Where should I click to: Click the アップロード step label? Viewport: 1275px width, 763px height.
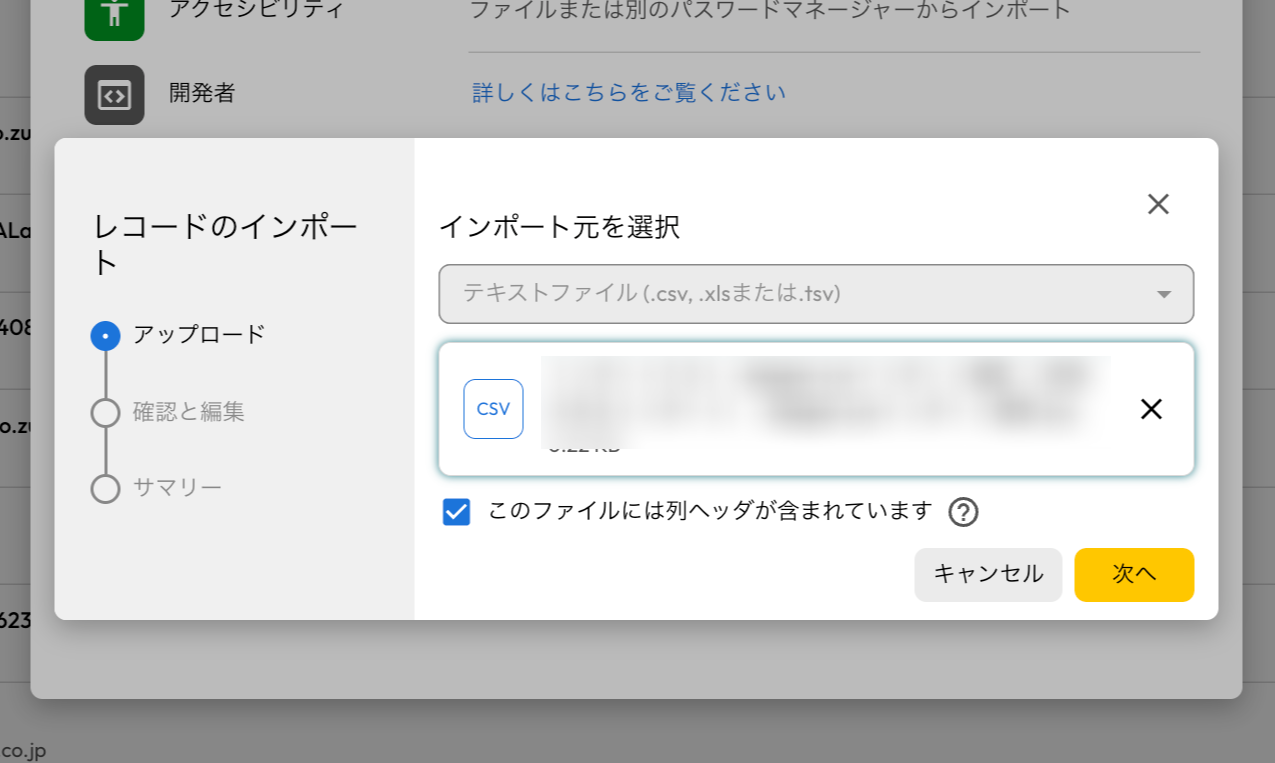[199, 335]
